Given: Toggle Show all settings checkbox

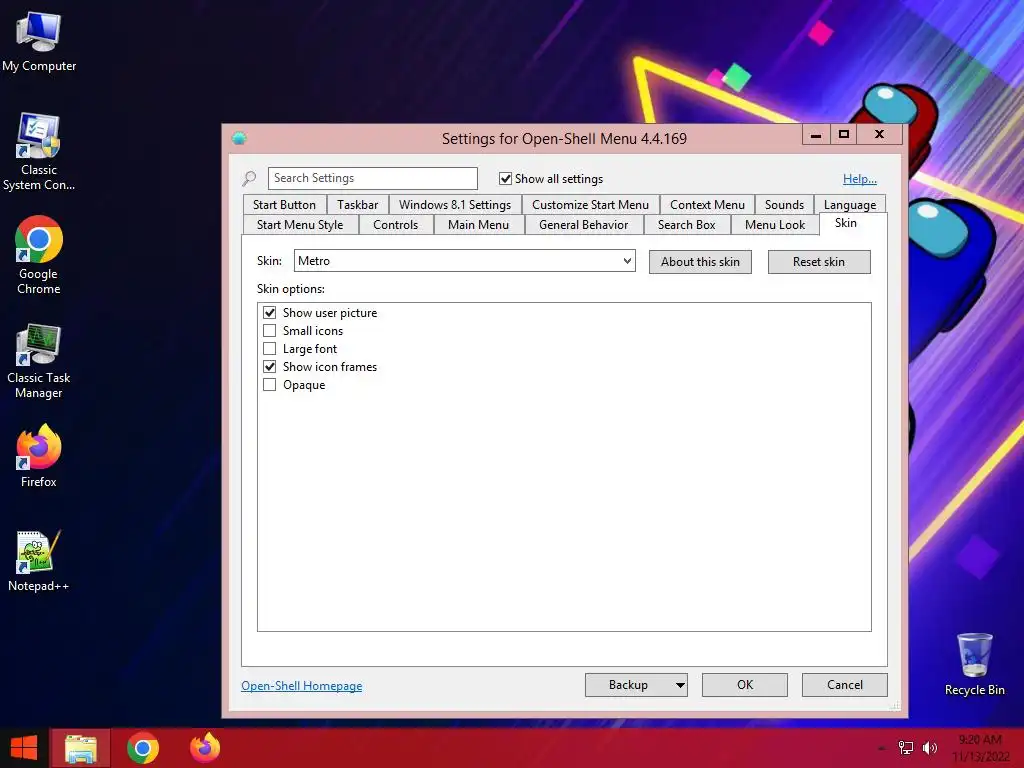Looking at the screenshot, I should pos(505,178).
